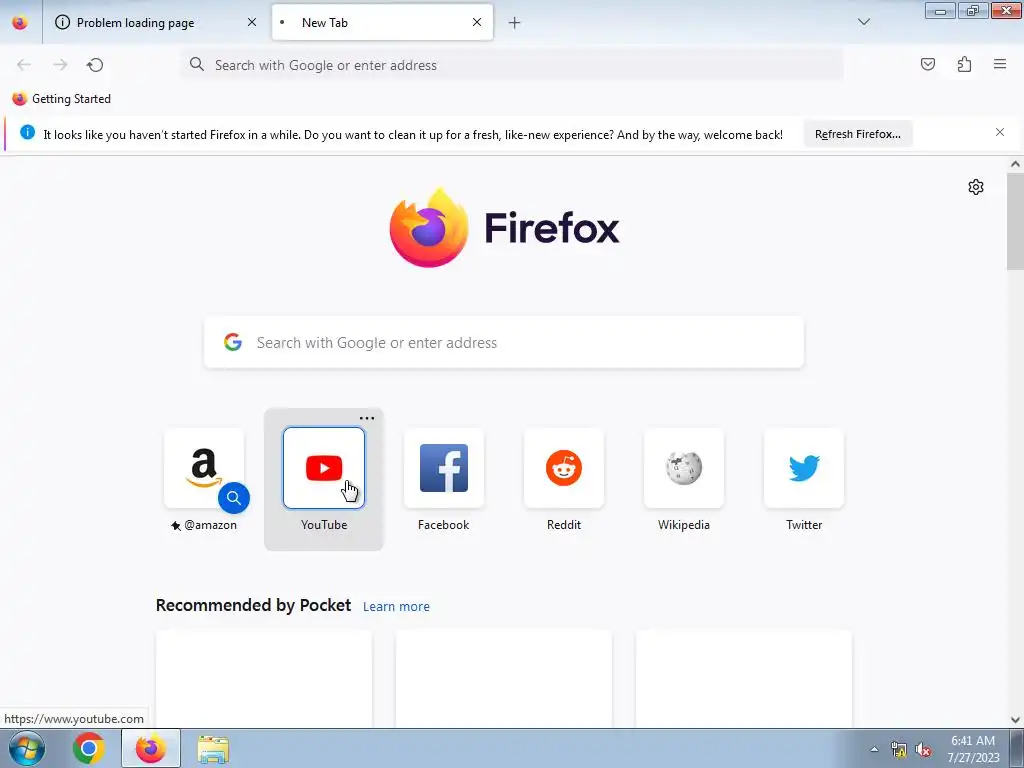The height and width of the screenshot is (768, 1024).
Task: Dismiss the welcome back notification bar
Action: pyautogui.click(x=1000, y=133)
